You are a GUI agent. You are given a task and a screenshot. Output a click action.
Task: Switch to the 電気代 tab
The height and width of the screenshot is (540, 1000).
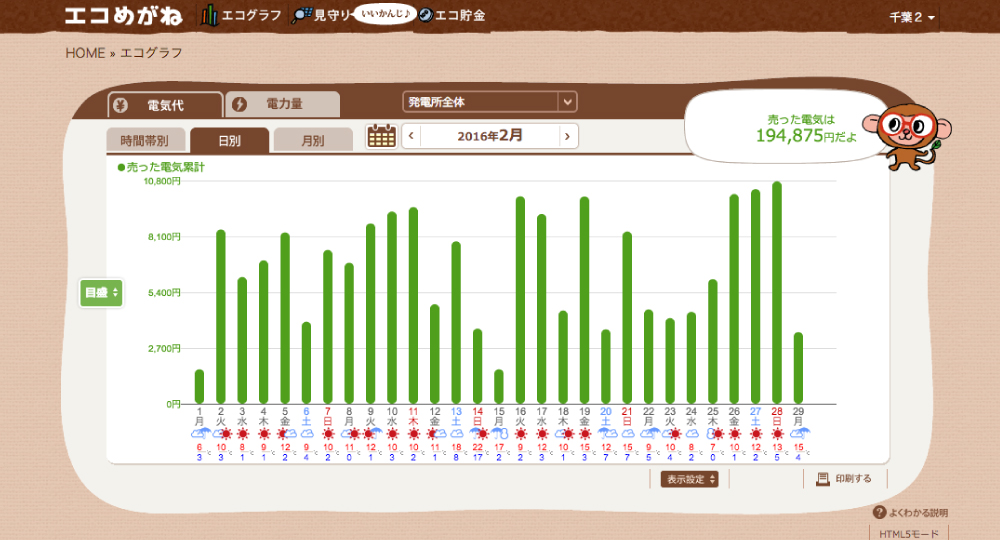coord(166,105)
